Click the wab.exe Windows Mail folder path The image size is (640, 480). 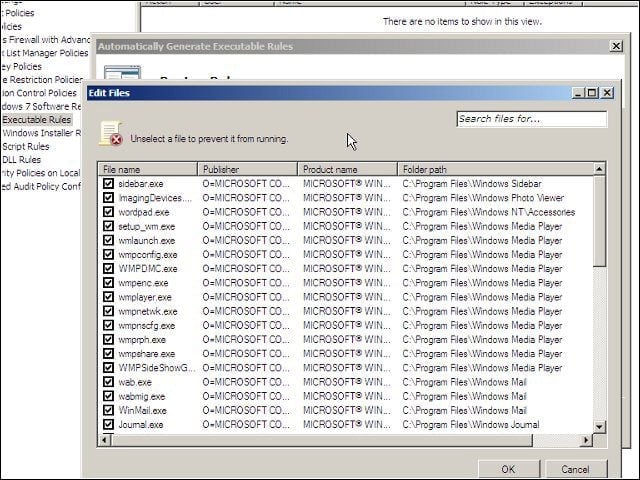pyautogui.click(x=464, y=382)
